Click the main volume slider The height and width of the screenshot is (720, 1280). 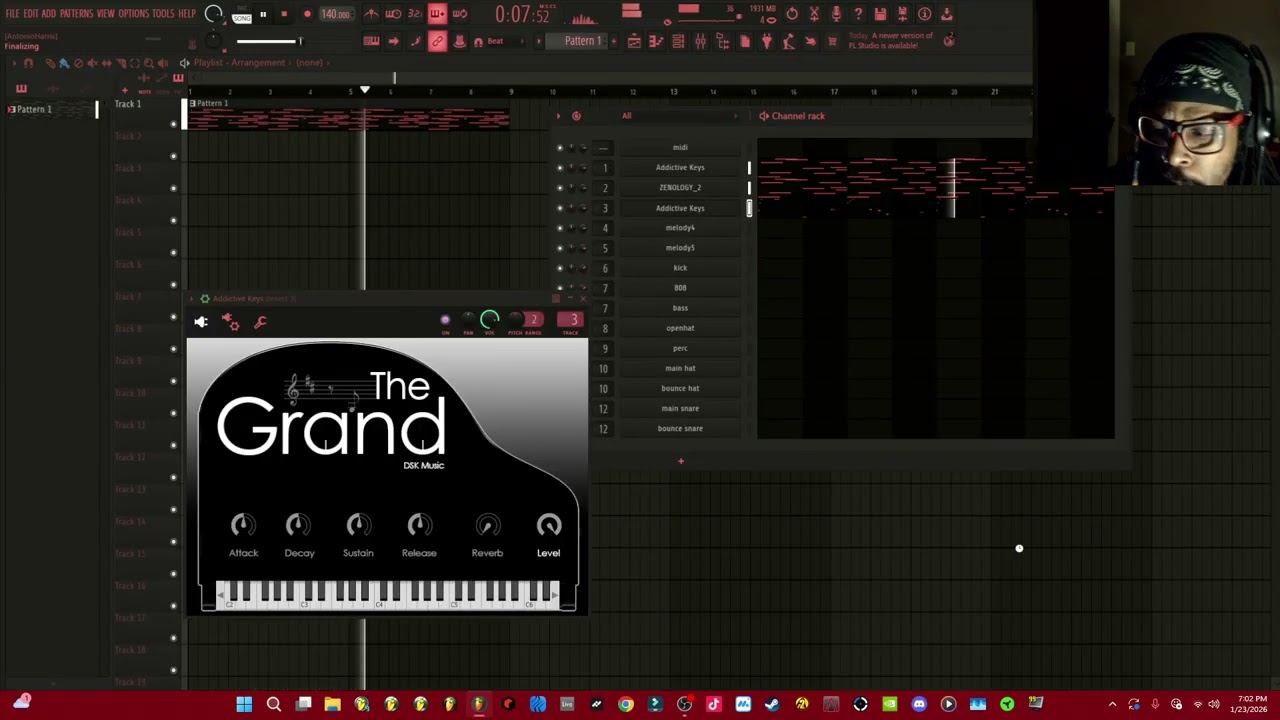coord(269,41)
